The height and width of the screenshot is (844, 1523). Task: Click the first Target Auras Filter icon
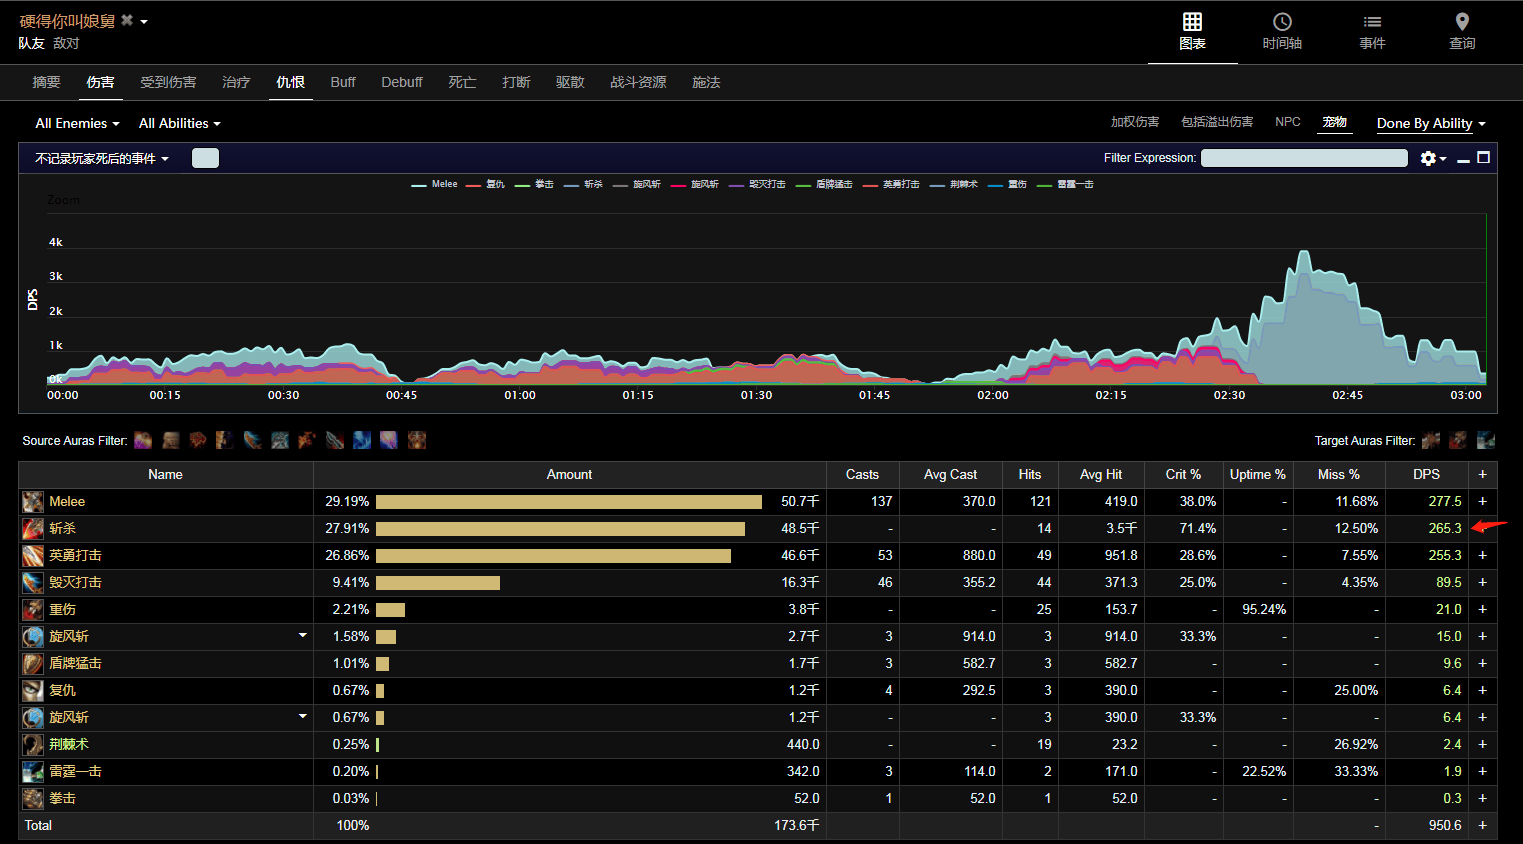point(1431,440)
